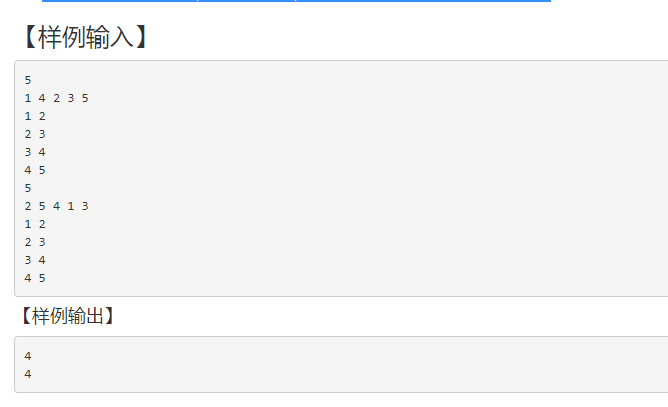668x407 pixels.
Task: Click empty space inside the sample input box
Action: [x=400, y=180]
